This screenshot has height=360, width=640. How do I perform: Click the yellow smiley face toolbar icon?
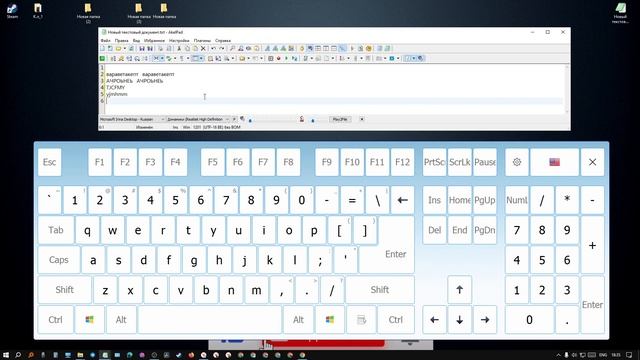369,49
